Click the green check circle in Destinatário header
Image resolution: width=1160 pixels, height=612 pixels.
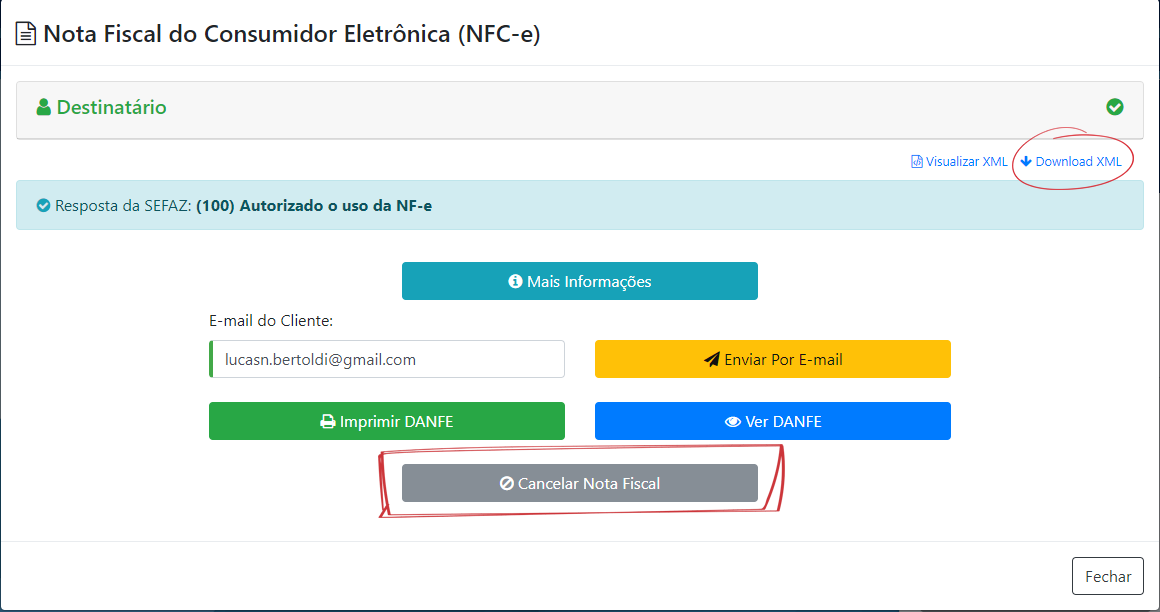tap(1115, 107)
